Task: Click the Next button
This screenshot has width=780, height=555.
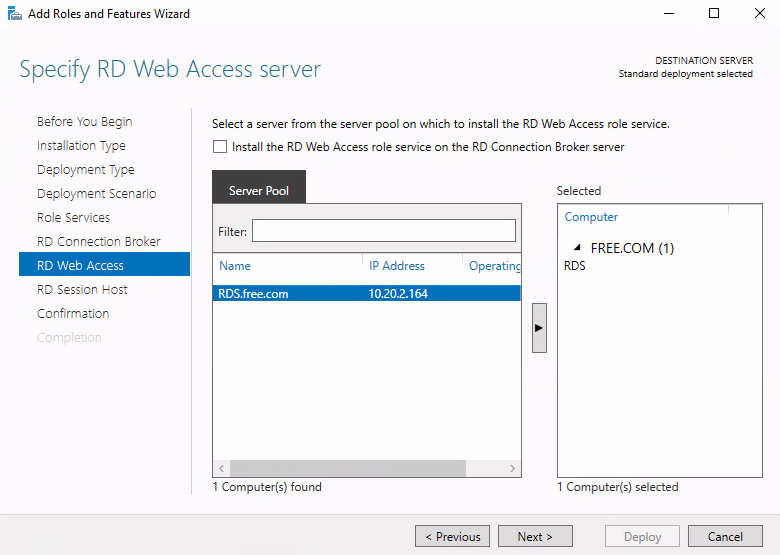Action: (x=535, y=536)
